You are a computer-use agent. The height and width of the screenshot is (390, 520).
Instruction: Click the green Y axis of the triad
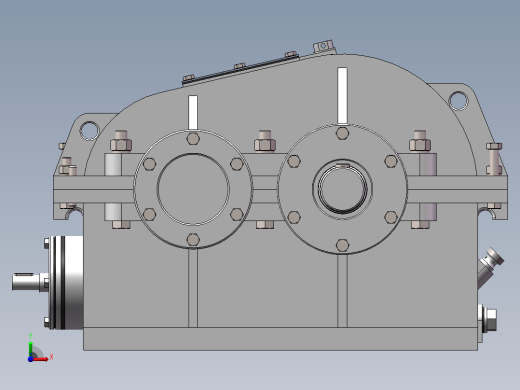tap(30, 349)
